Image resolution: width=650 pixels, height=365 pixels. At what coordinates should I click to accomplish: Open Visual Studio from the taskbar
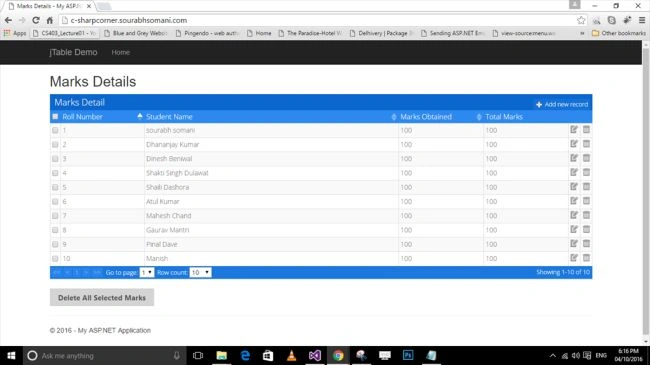click(x=315, y=355)
